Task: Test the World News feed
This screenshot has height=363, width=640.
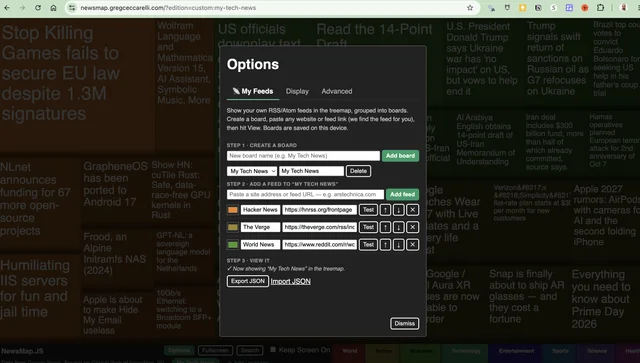Action: 368,245
